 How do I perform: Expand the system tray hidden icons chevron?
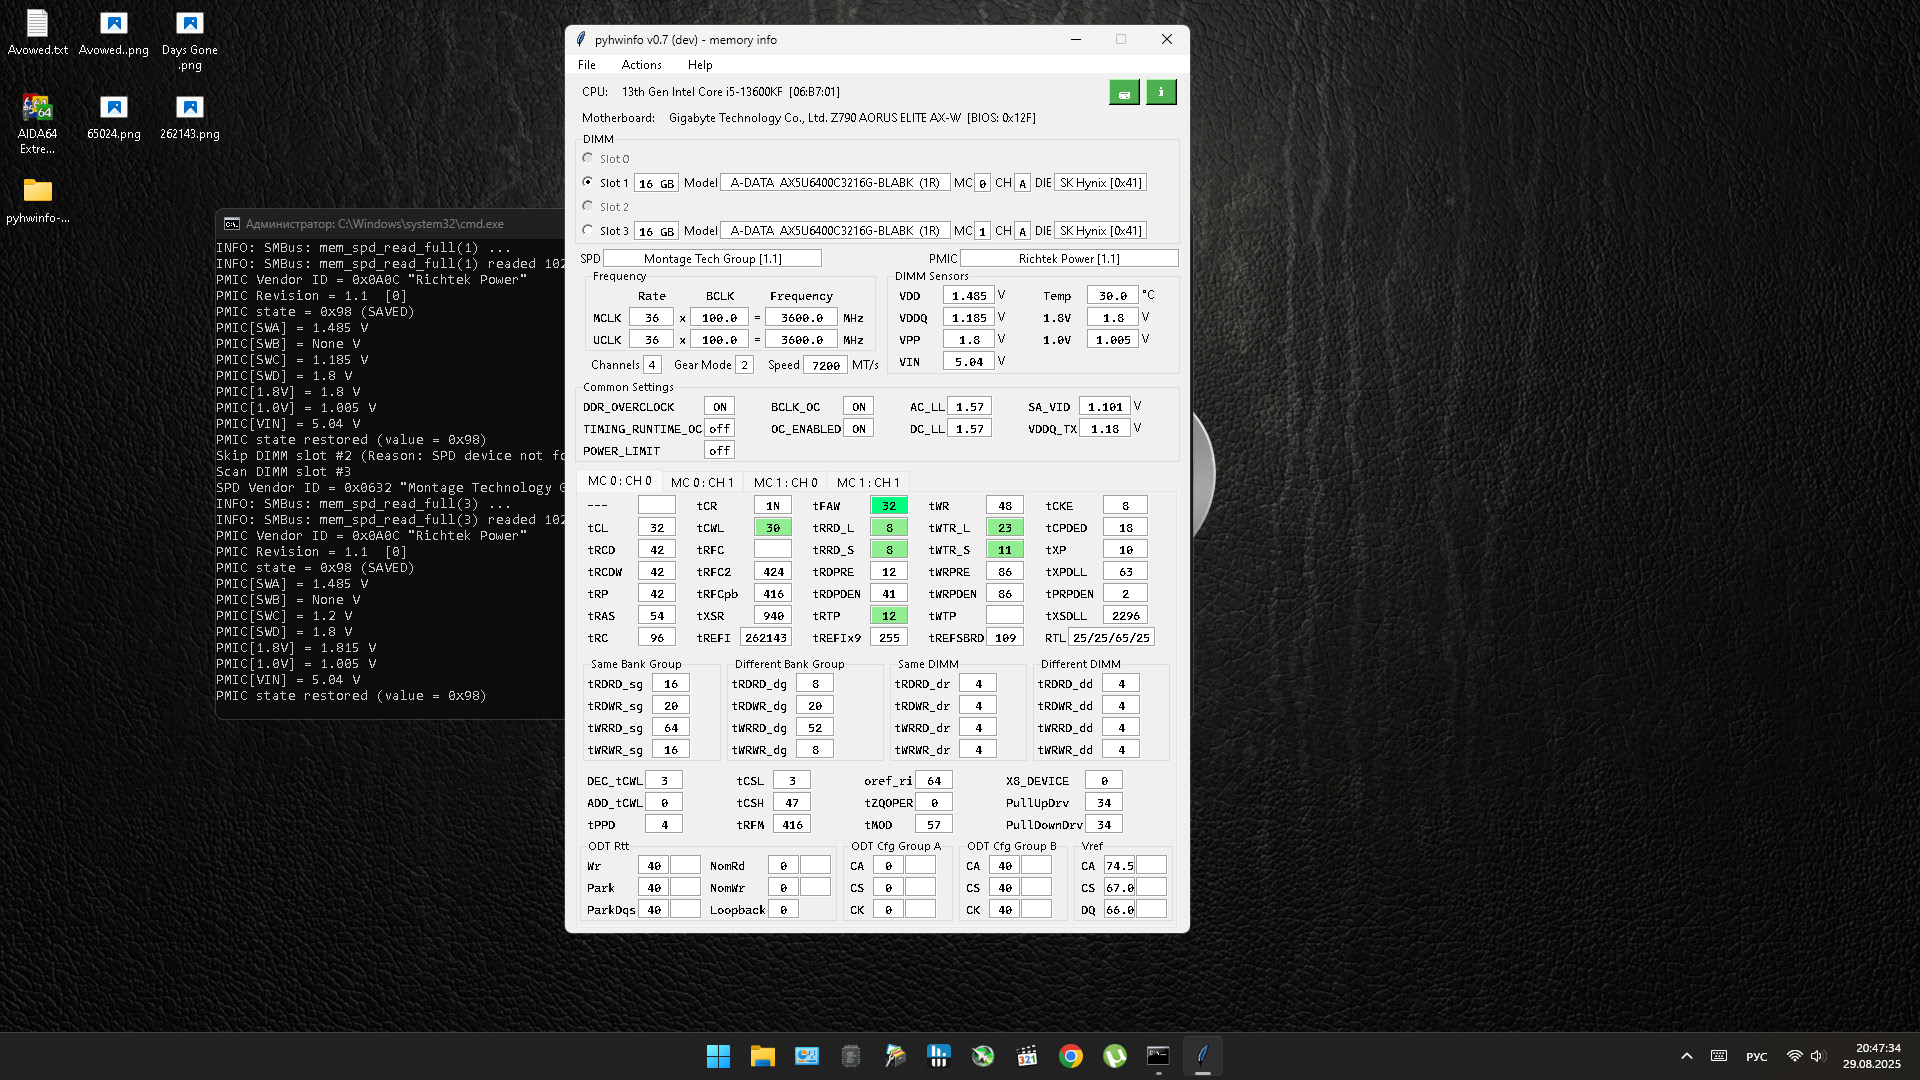coord(1686,1056)
